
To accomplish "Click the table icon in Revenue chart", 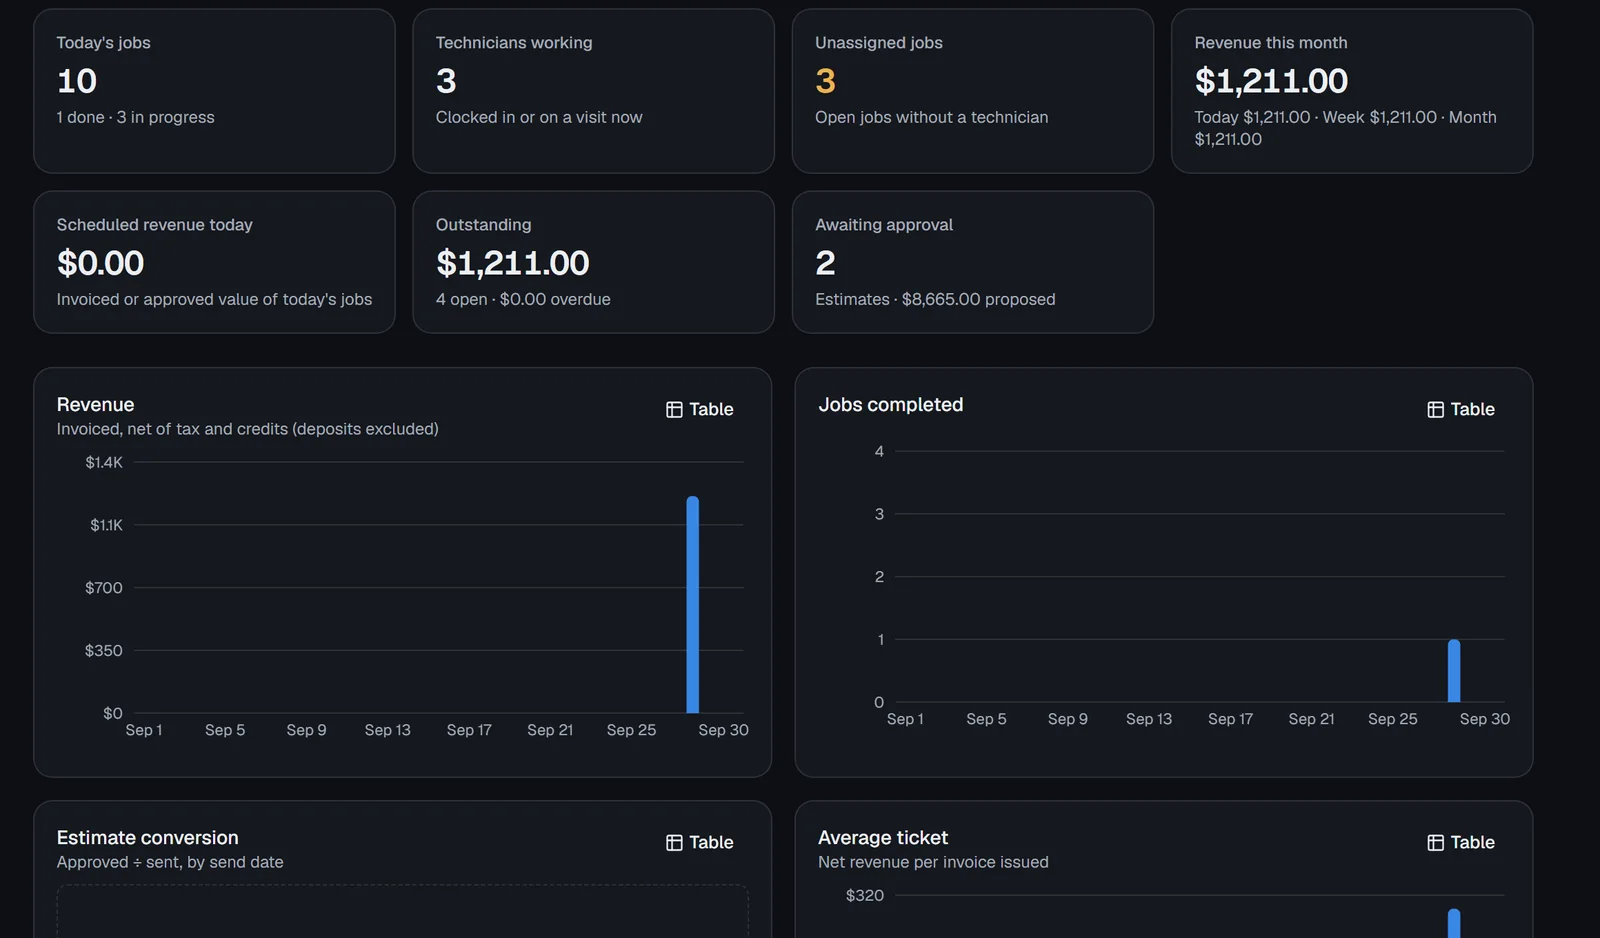I will 674,410.
